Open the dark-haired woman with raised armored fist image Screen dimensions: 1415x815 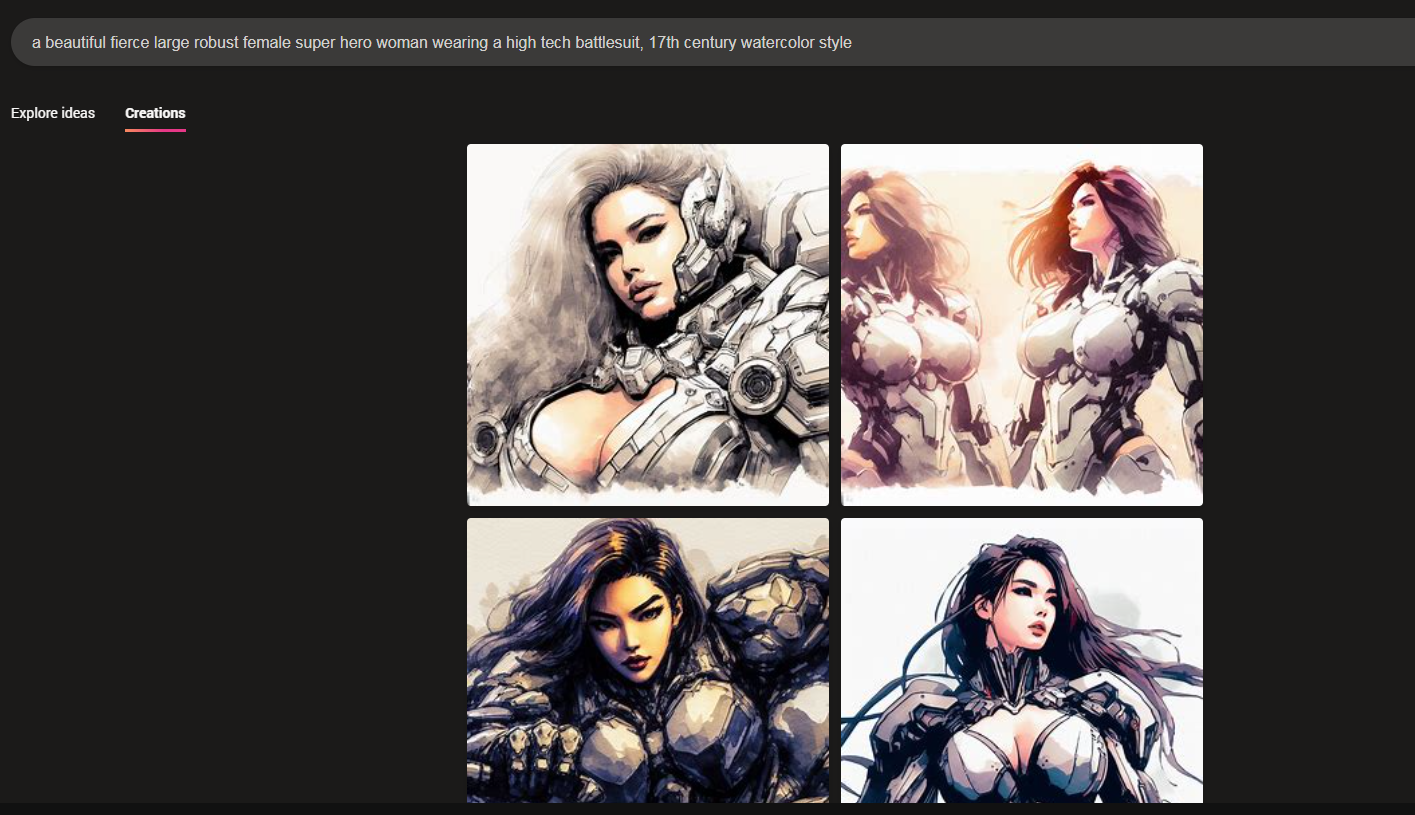[648, 660]
